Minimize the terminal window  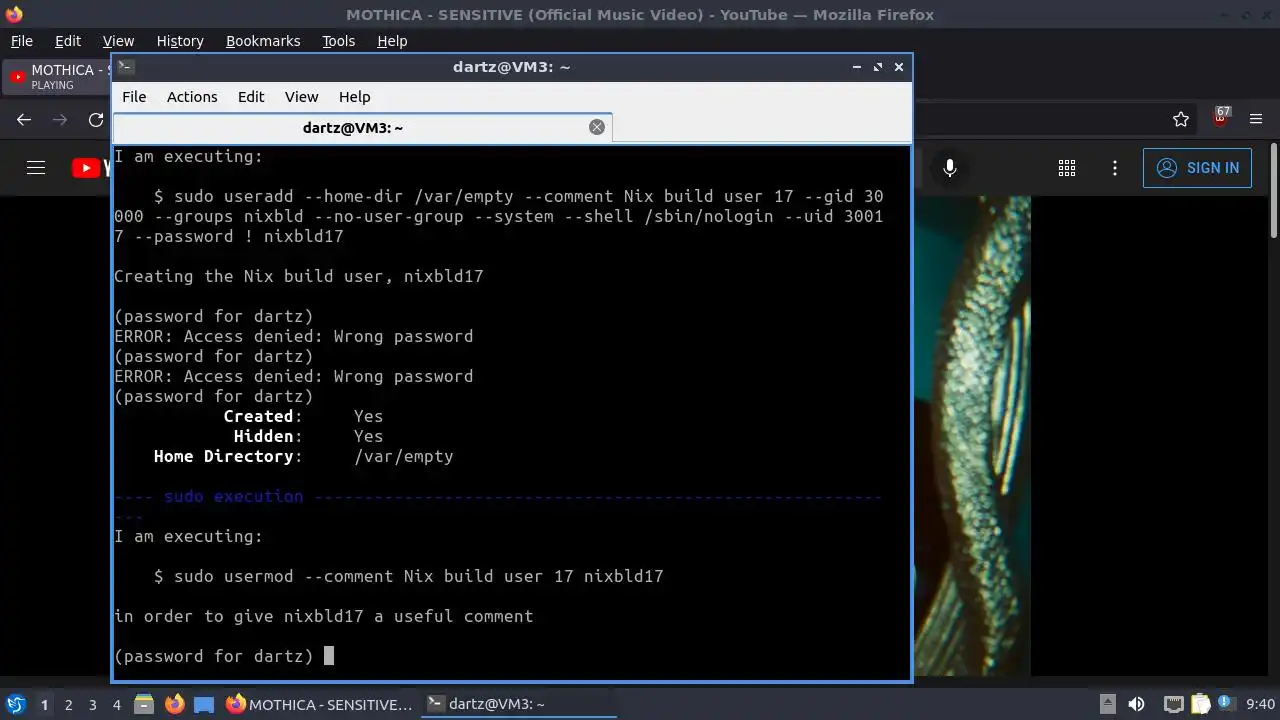(857, 67)
